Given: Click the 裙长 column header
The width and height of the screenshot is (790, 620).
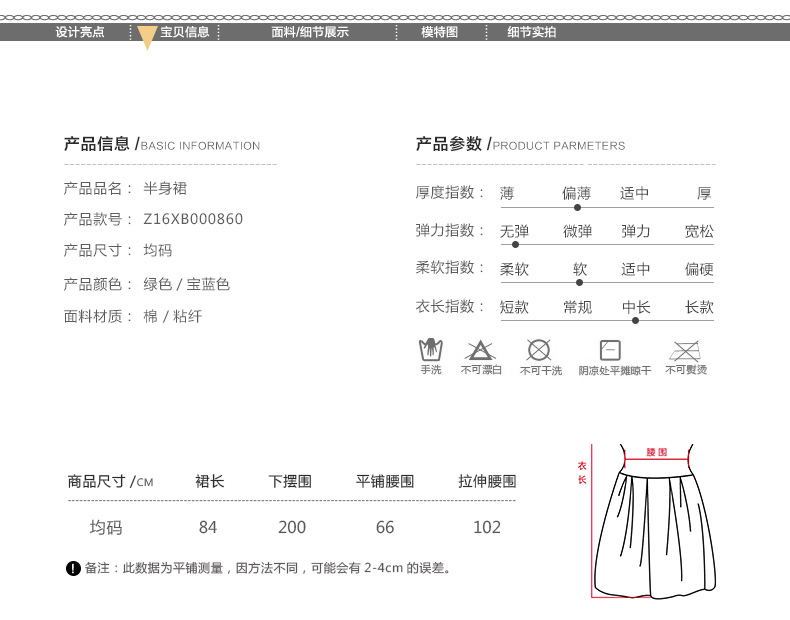Looking at the screenshot, I should tap(210, 481).
